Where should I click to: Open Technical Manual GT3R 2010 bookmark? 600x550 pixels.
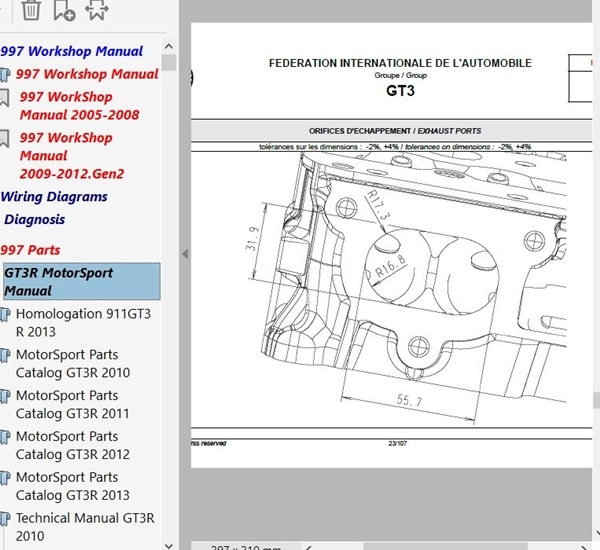click(x=85, y=527)
